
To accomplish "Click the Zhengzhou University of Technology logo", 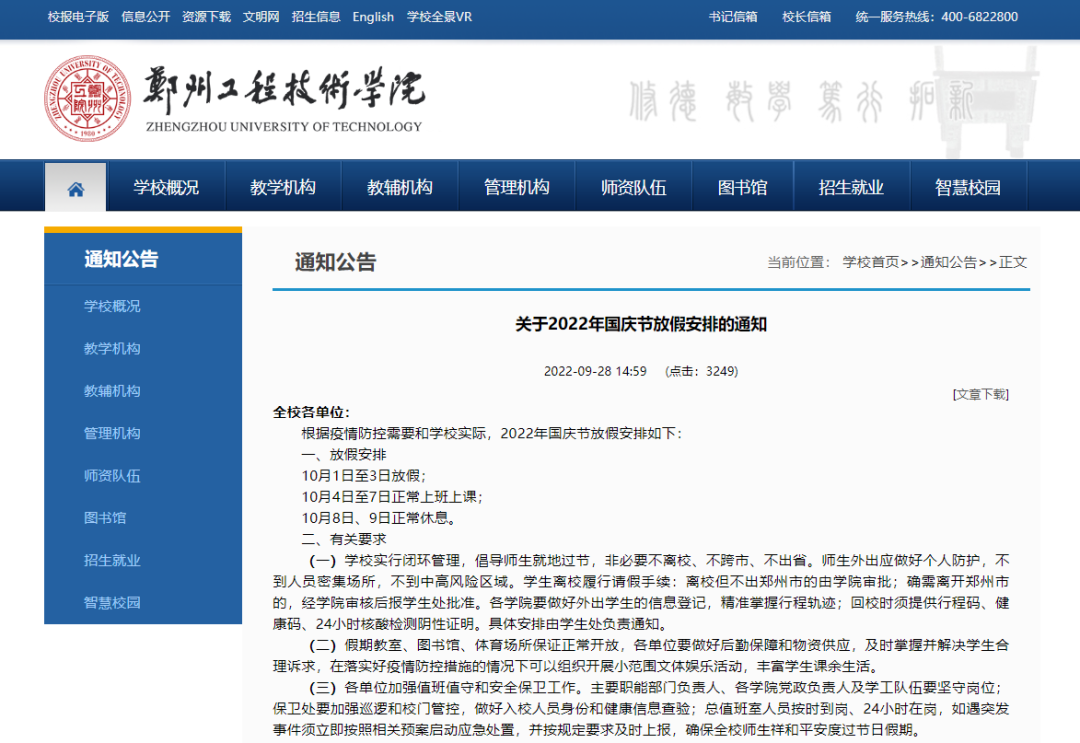I will tap(87, 98).
